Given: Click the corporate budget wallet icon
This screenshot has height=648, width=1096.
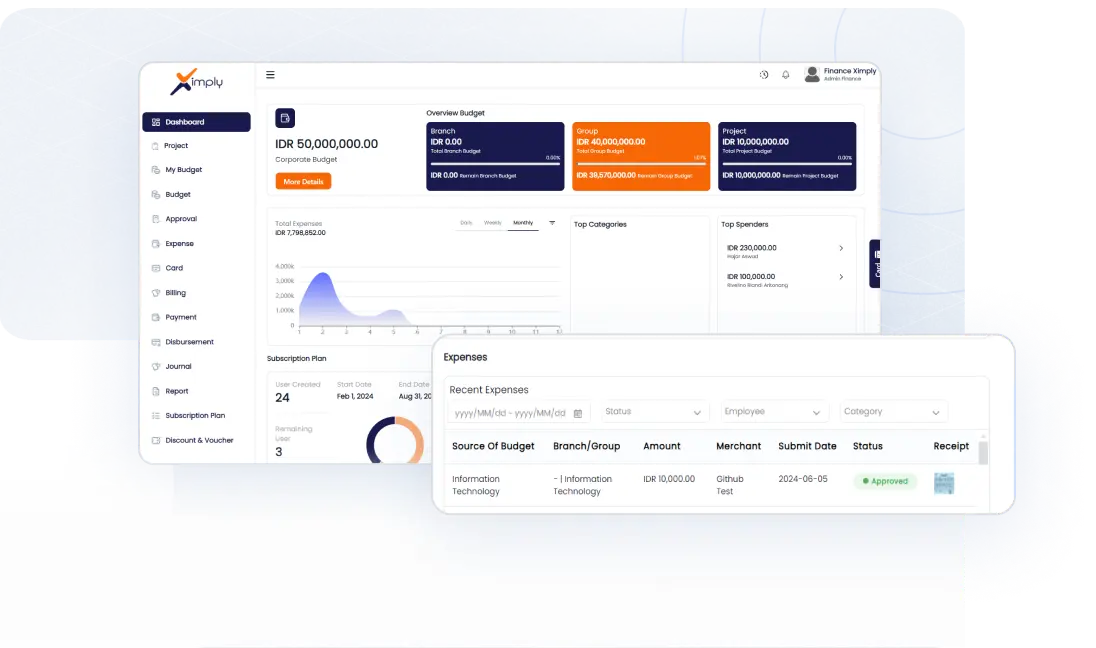Looking at the screenshot, I should pos(285,118).
